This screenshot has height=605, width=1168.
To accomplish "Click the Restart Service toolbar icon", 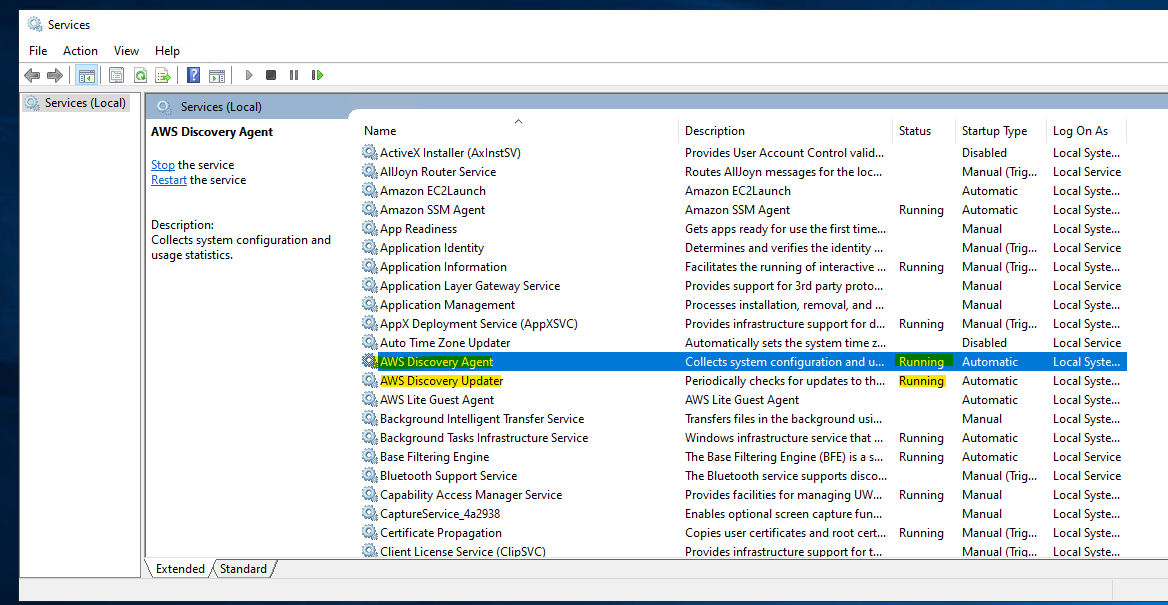I will pyautogui.click(x=318, y=75).
